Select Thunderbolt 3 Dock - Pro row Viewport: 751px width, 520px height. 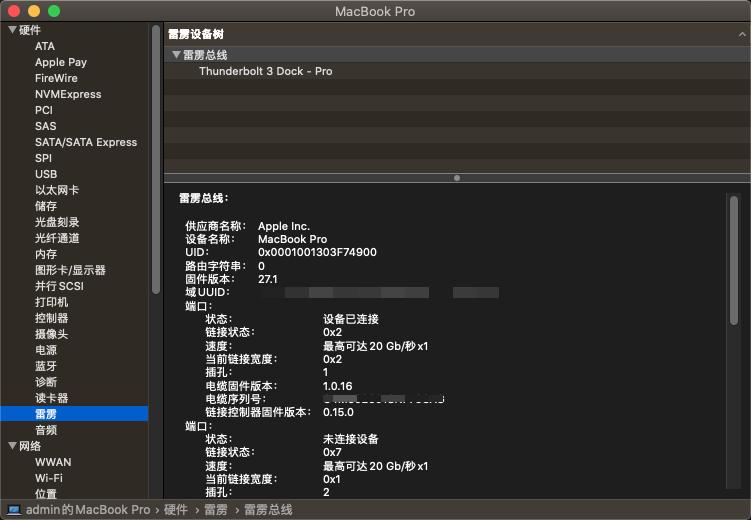click(x=457, y=71)
